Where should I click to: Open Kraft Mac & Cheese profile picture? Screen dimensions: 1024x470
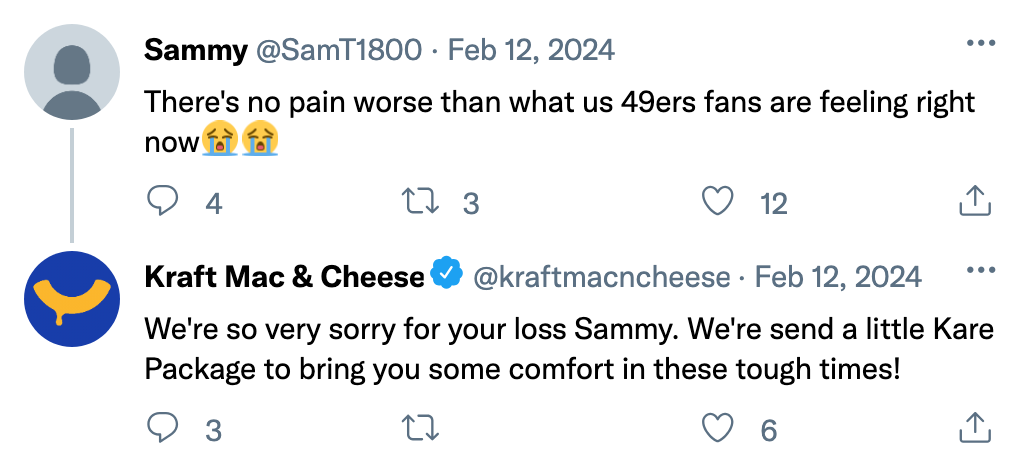point(71,298)
